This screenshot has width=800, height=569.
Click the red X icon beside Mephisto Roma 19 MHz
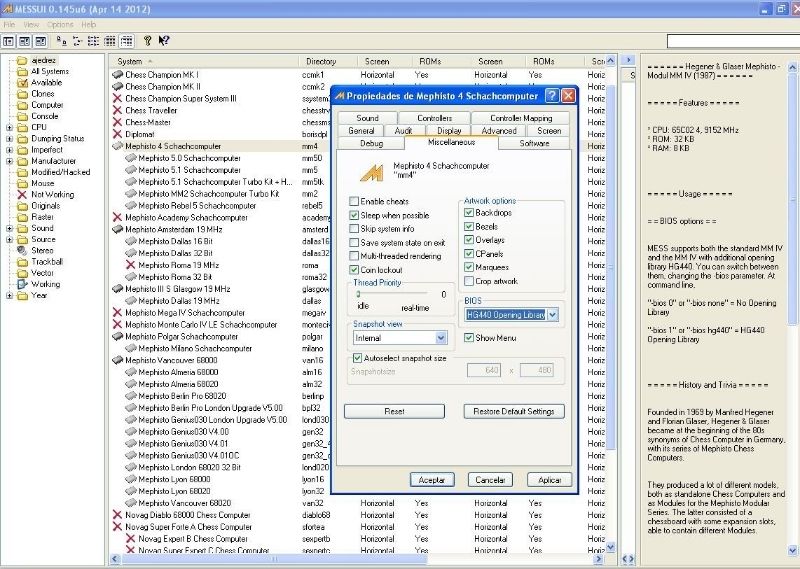(x=131, y=265)
